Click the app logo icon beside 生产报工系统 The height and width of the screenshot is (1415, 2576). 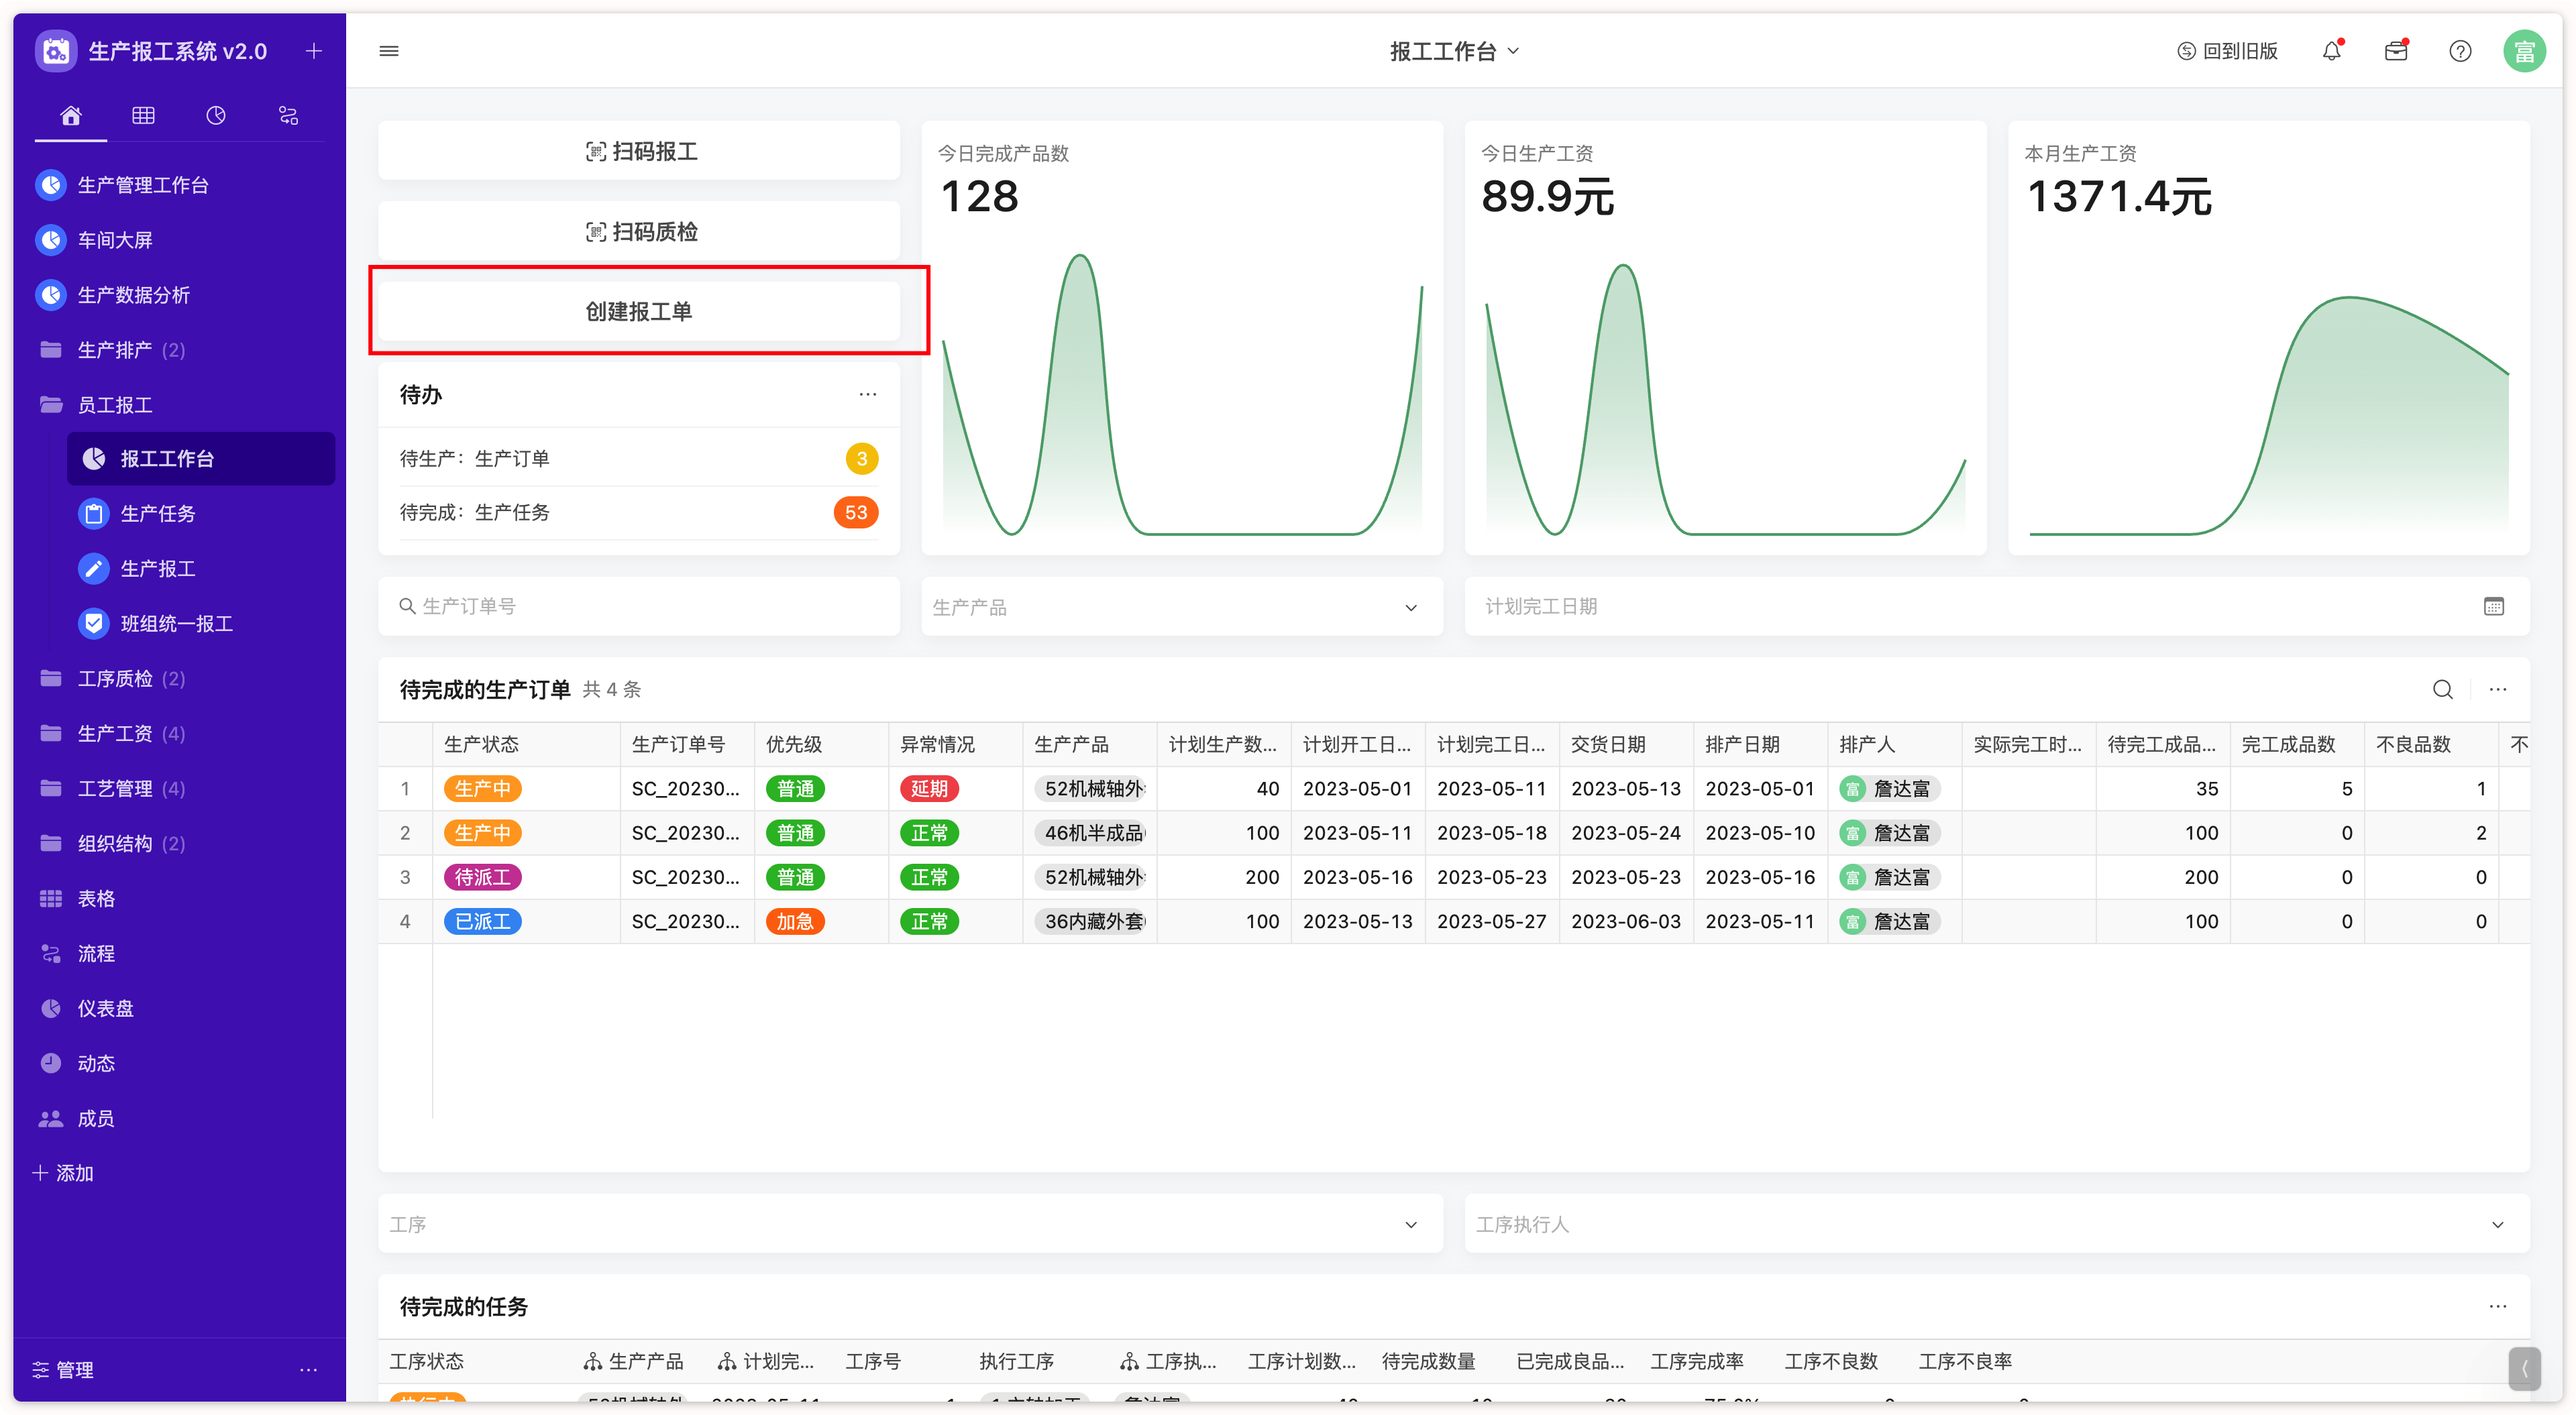56,51
